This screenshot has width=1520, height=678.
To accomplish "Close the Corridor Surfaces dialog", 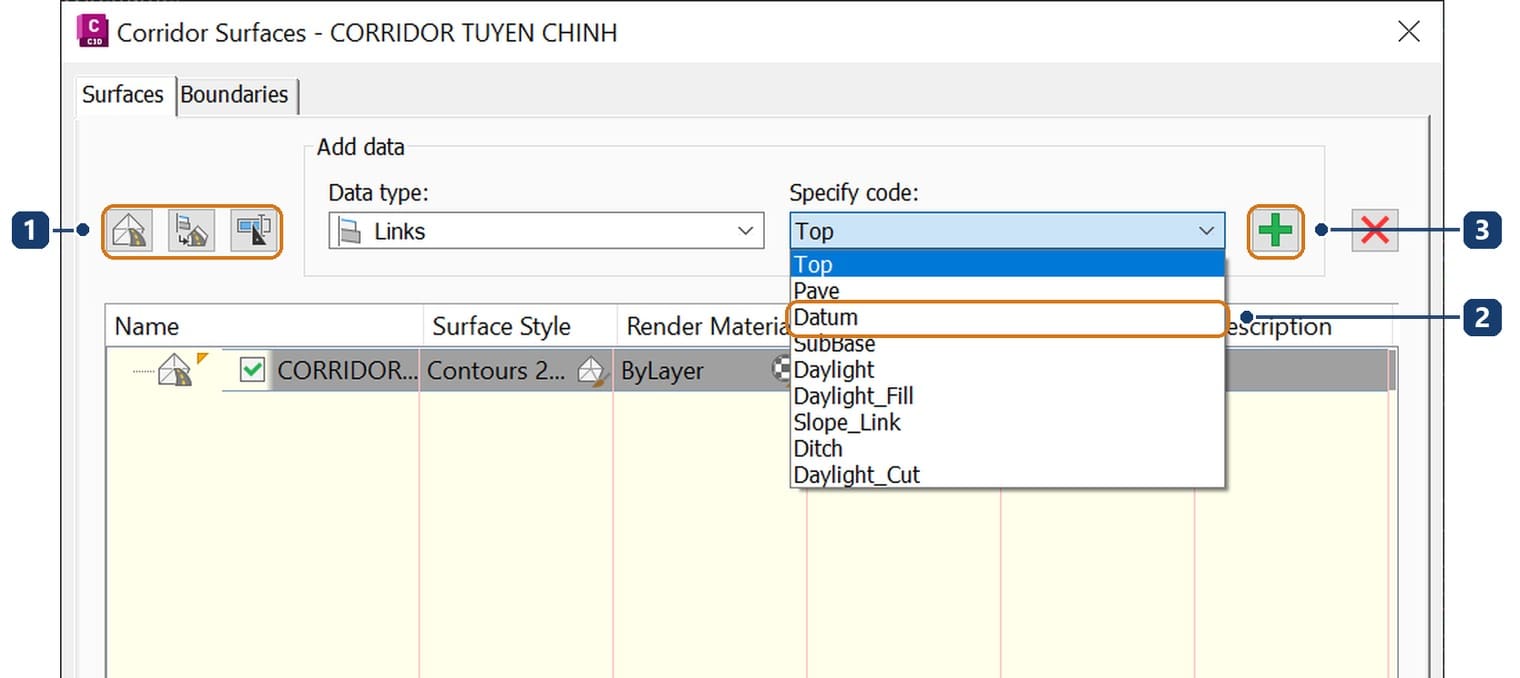I will click(x=1409, y=32).
